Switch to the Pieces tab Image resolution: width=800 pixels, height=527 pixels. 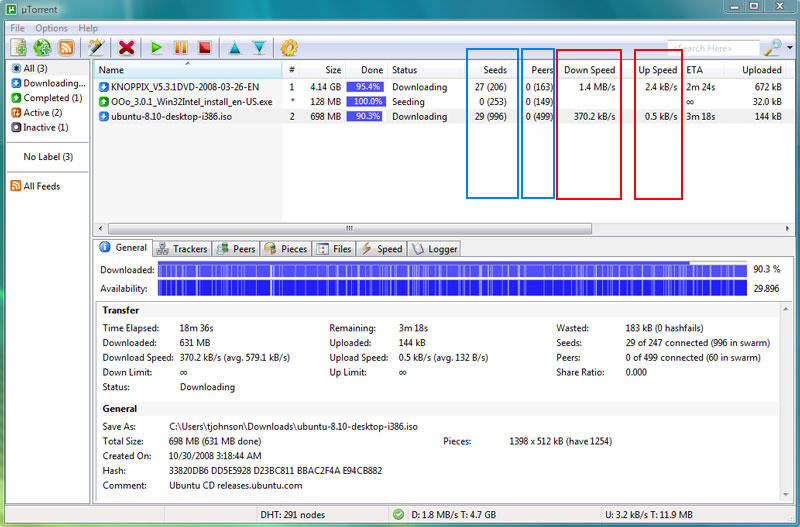[286, 249]
